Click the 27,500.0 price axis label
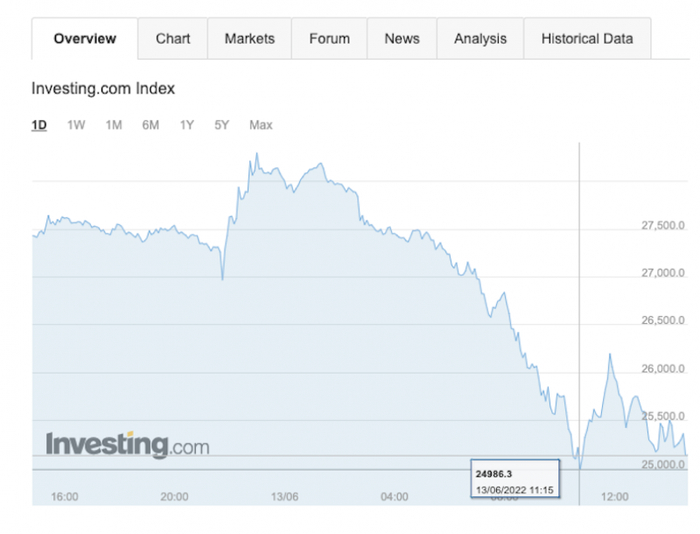The image size is (700, 534). coord(662,226)
